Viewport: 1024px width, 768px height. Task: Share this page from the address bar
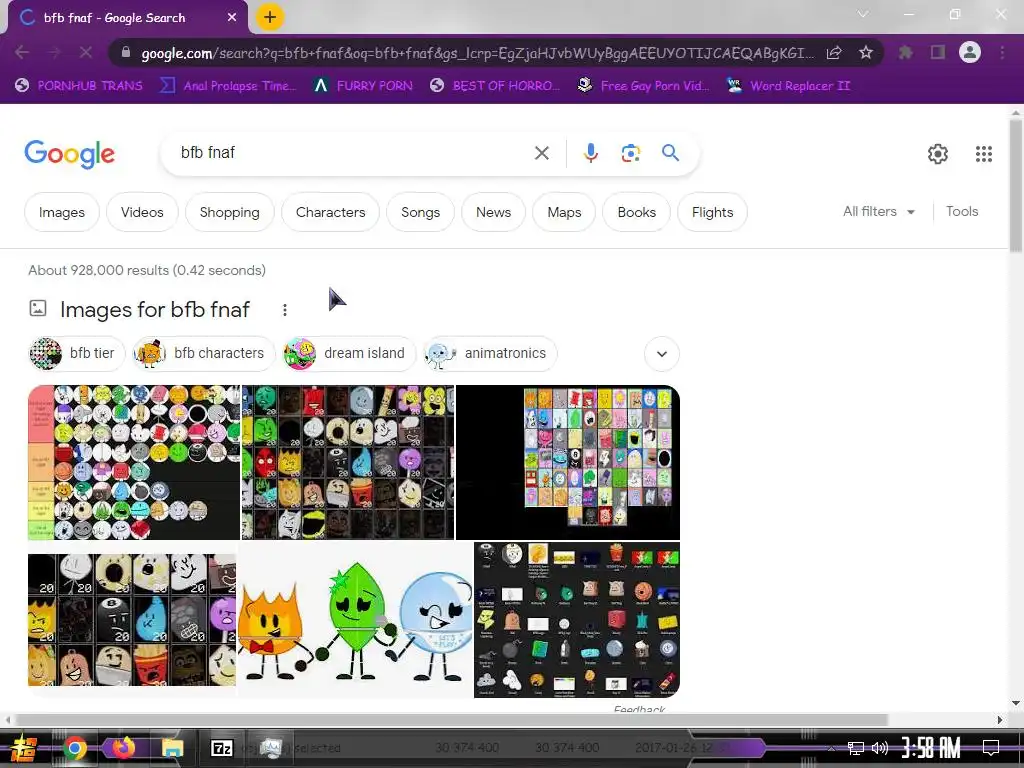(834, 52)
